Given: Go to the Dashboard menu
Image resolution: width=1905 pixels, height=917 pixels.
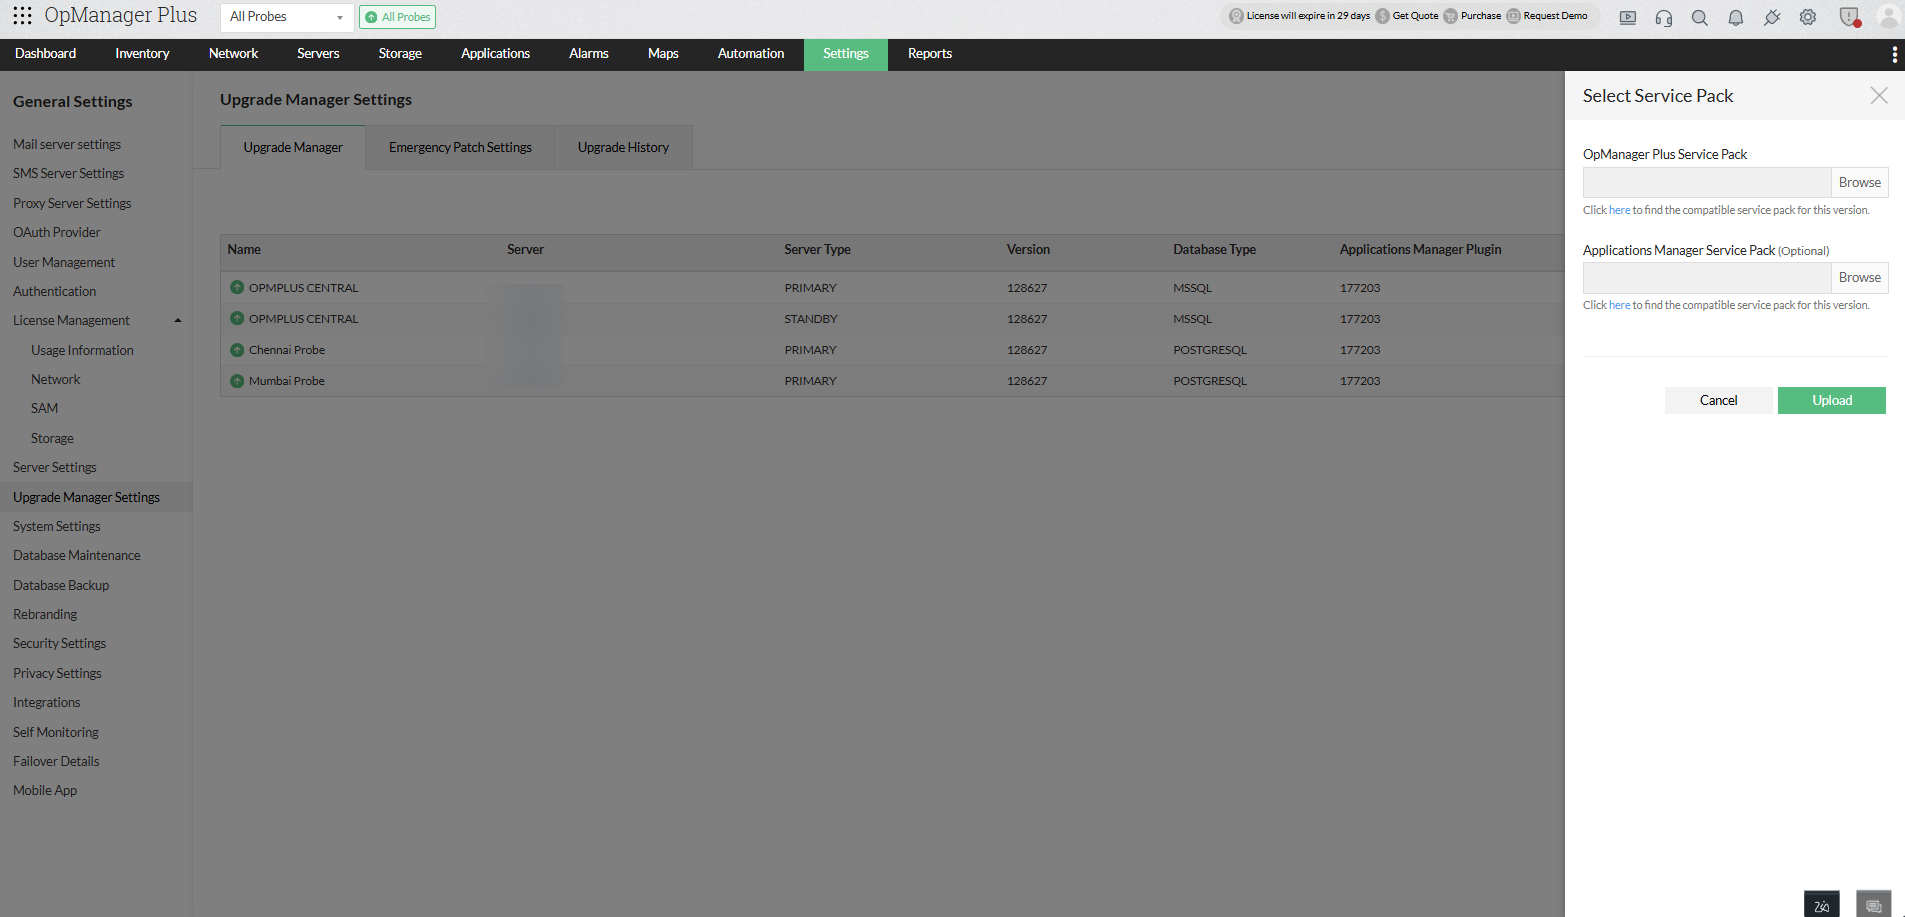Looking at the screenshot, I should click(45, 54).
